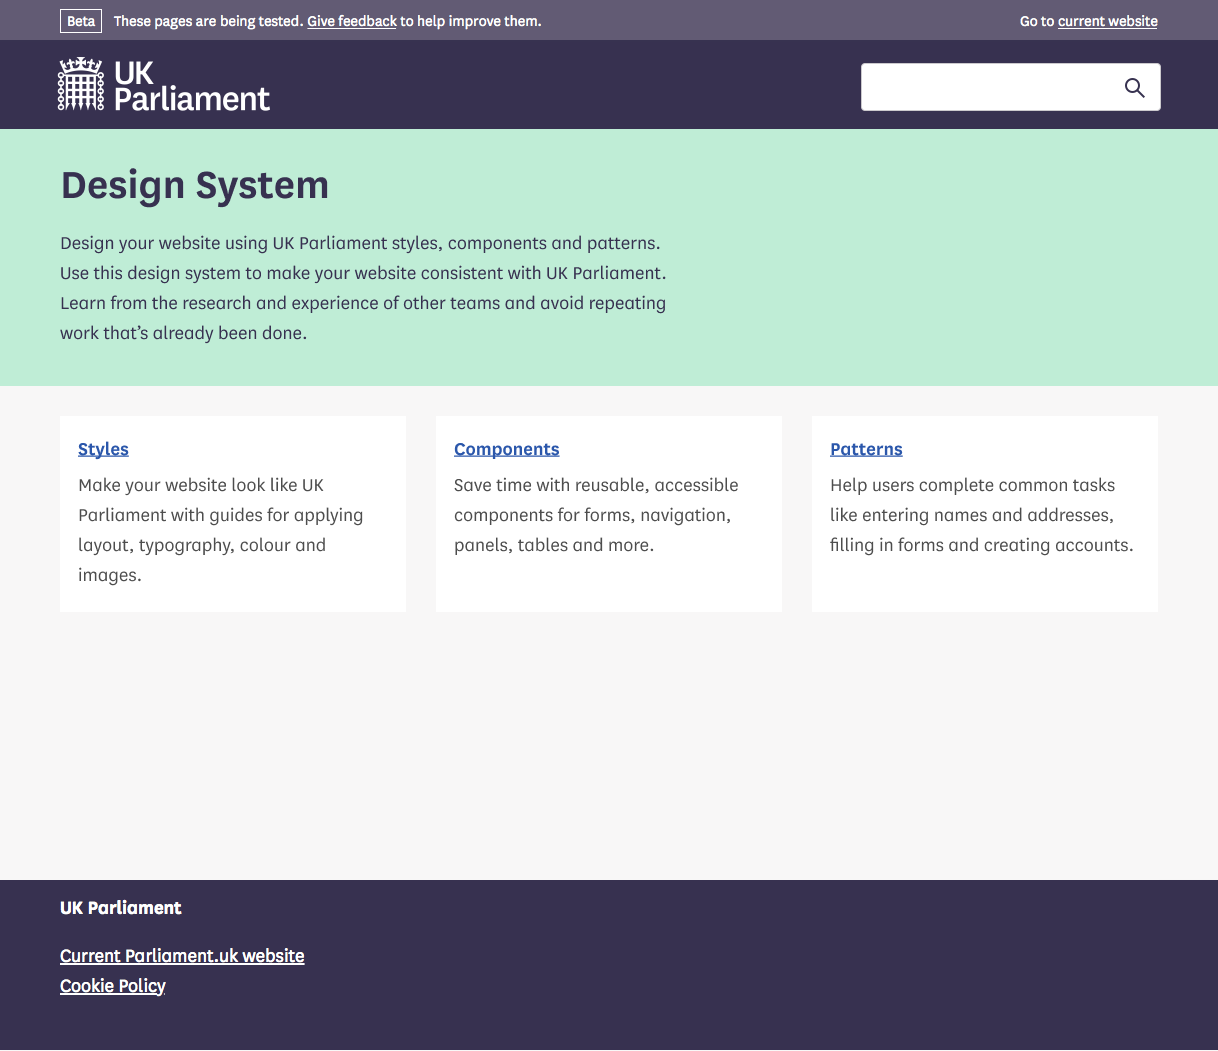Click the Design System heading

[x=195, y=186]
